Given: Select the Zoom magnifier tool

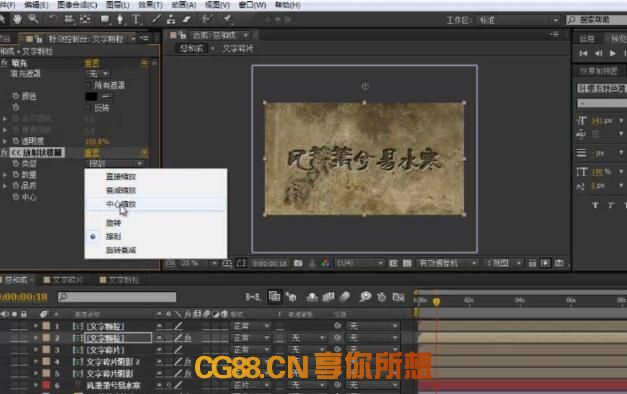Looking at the screenshot, I should click(x=34, y=18).
